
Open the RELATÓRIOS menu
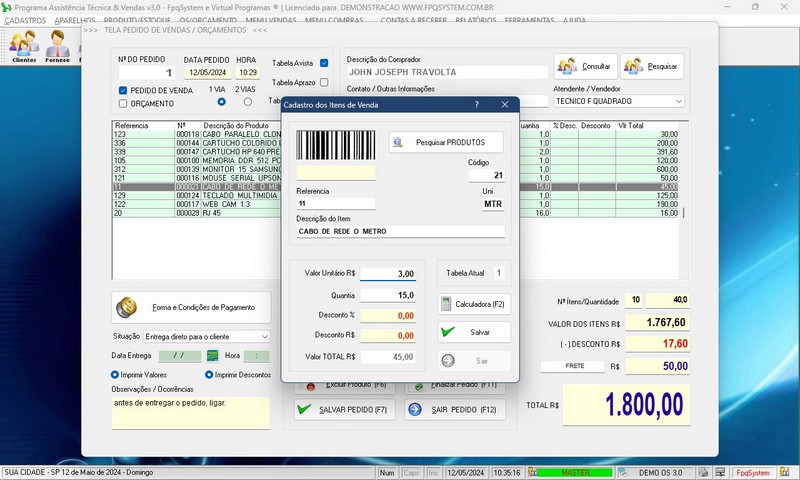tap(476, 20)
